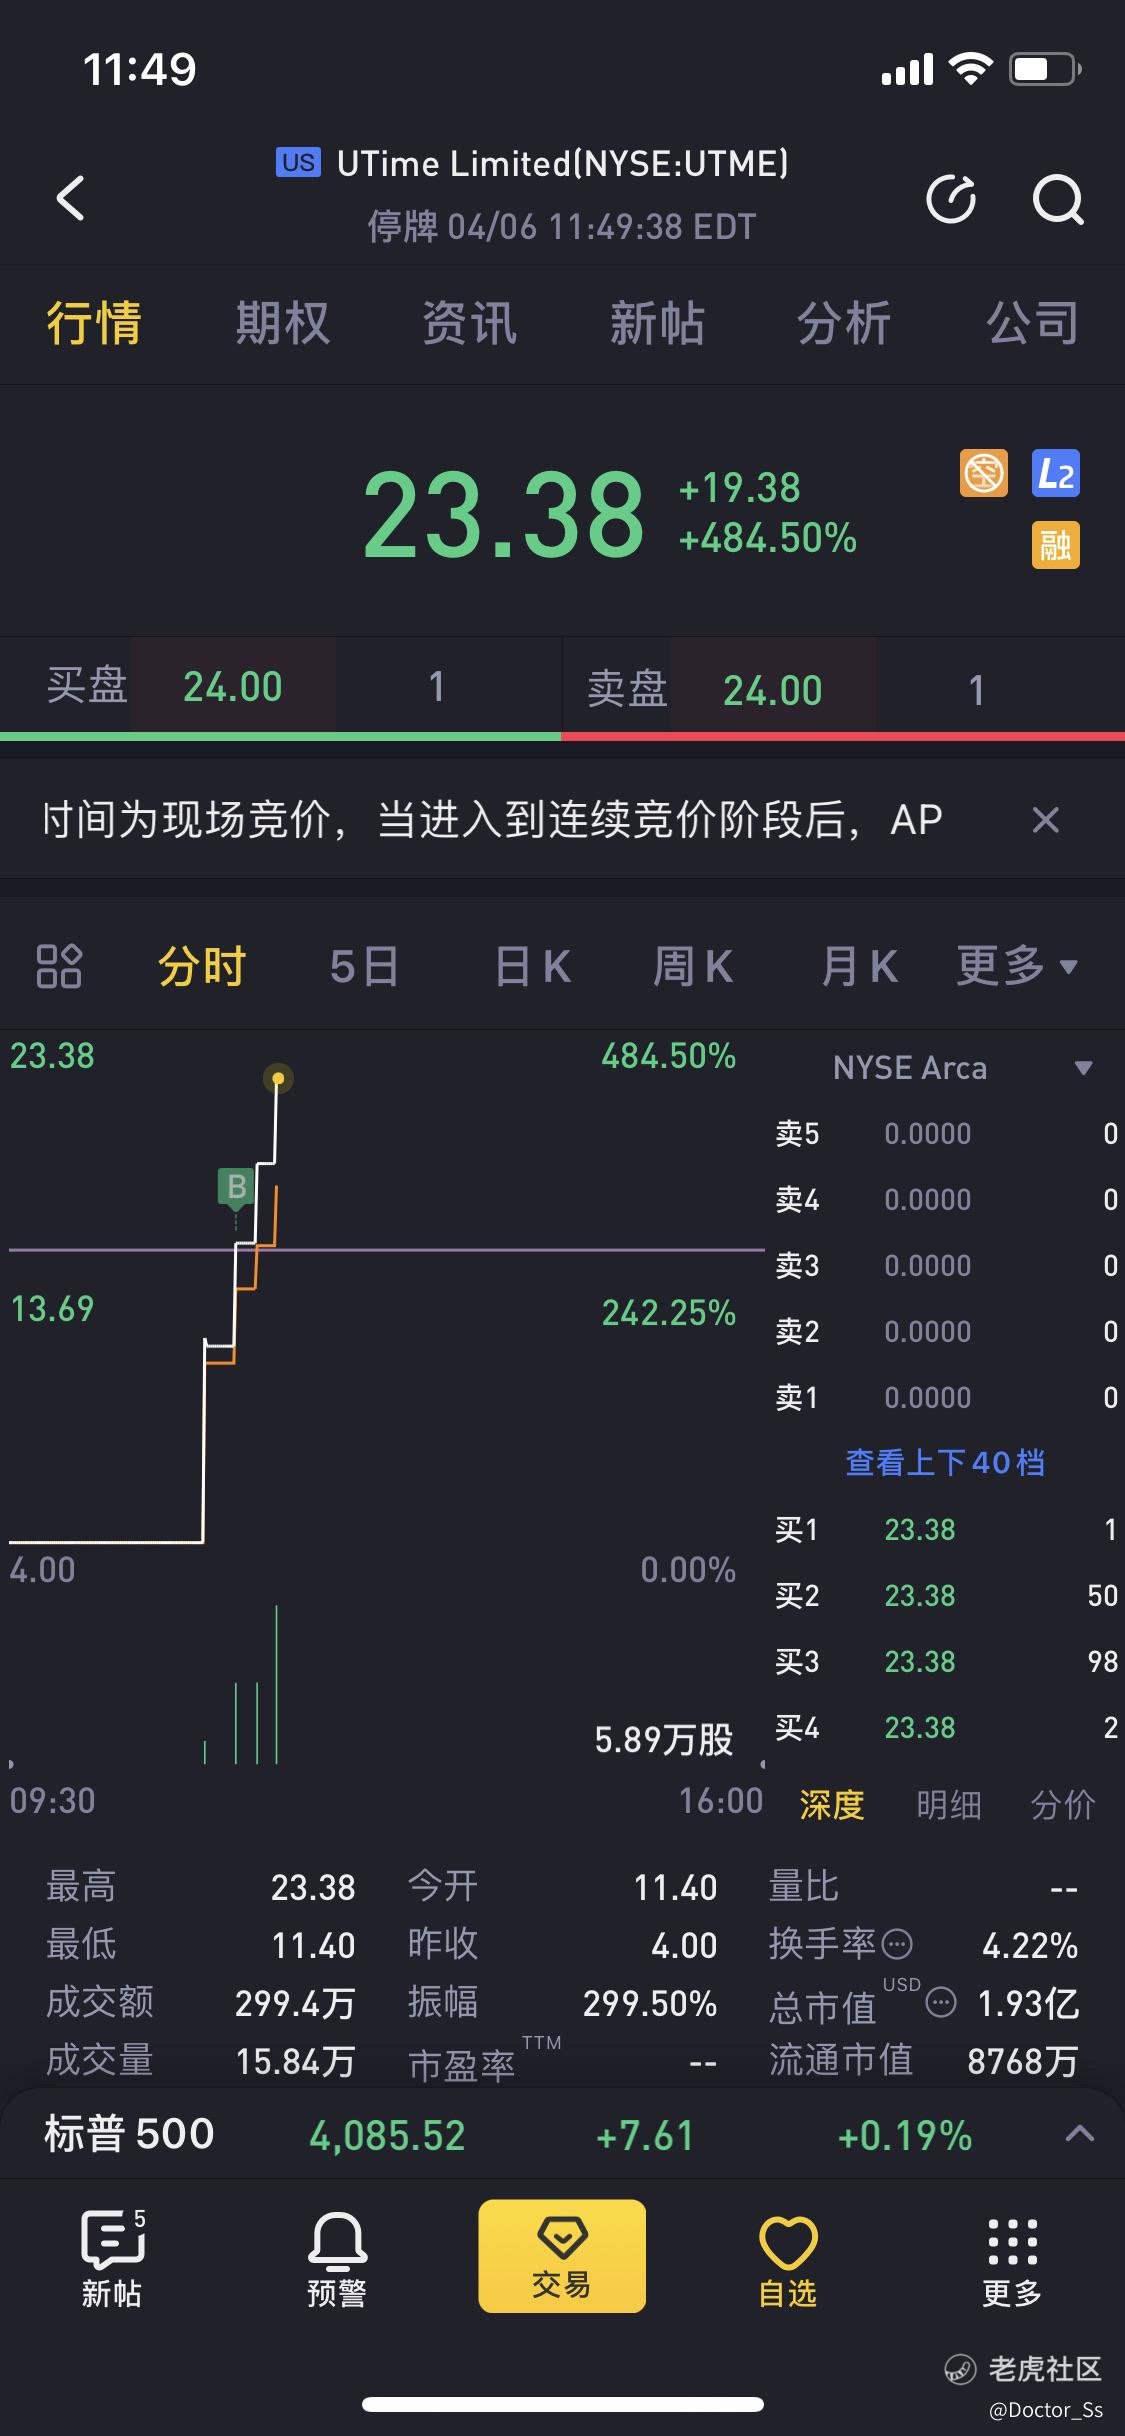1125x2436 pixels.
Task: Switch to 公司 tab
Action: click(x=1032, y=324)
